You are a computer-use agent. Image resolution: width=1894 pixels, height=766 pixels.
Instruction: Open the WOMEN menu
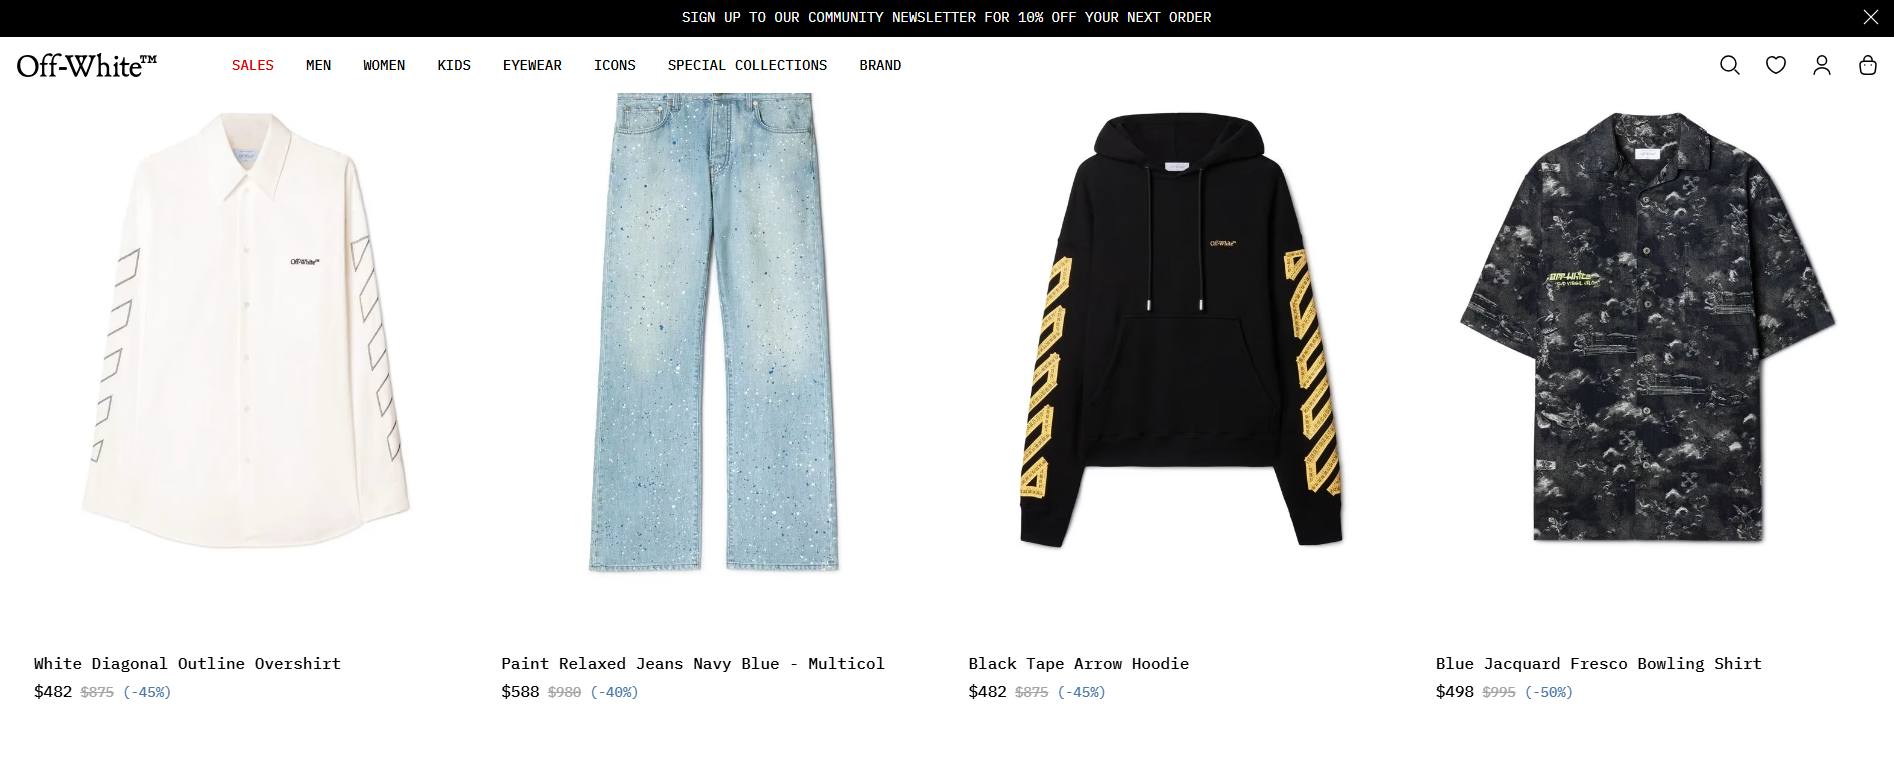pos(384,65)
